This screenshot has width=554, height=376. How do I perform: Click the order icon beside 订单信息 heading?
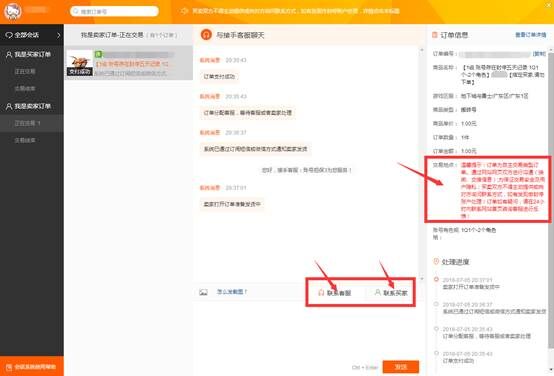pos(435,35)
